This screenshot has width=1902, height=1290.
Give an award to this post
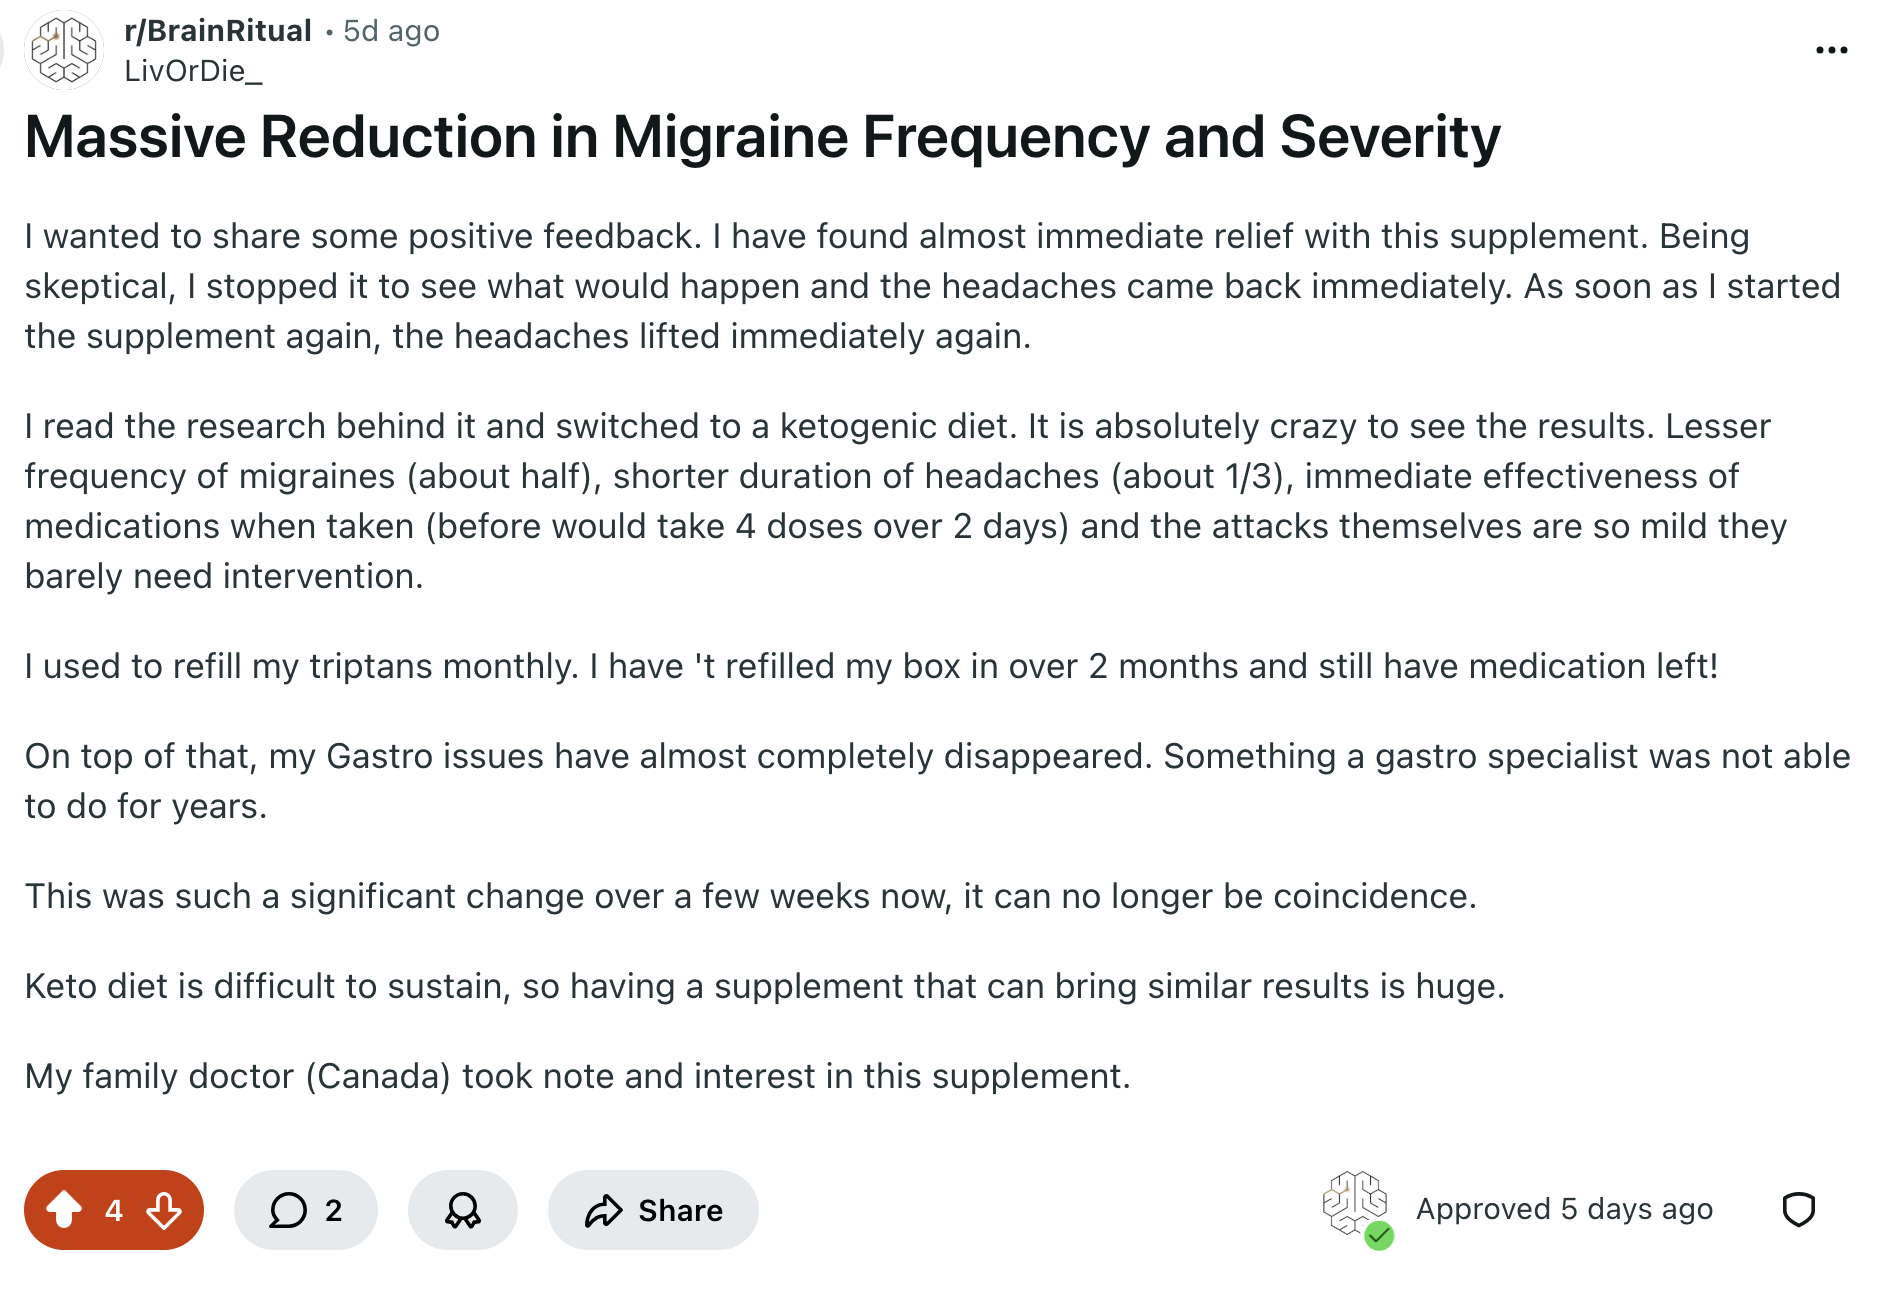[462, 1210]
